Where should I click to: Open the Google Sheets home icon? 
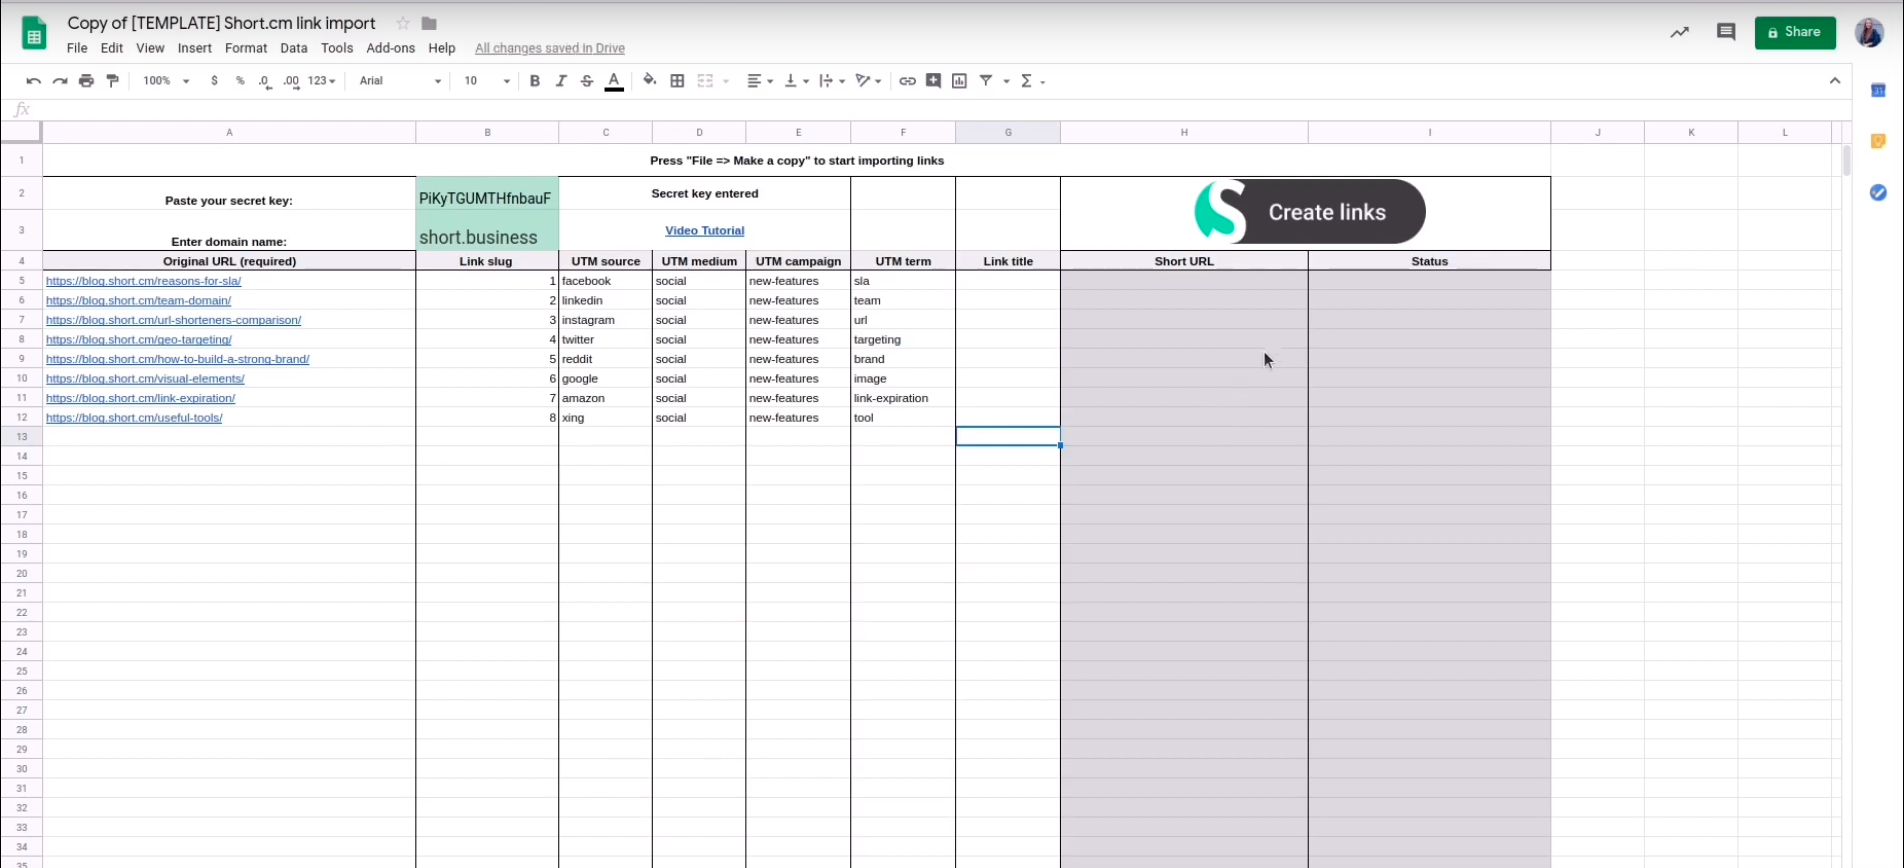coord(34,33)
